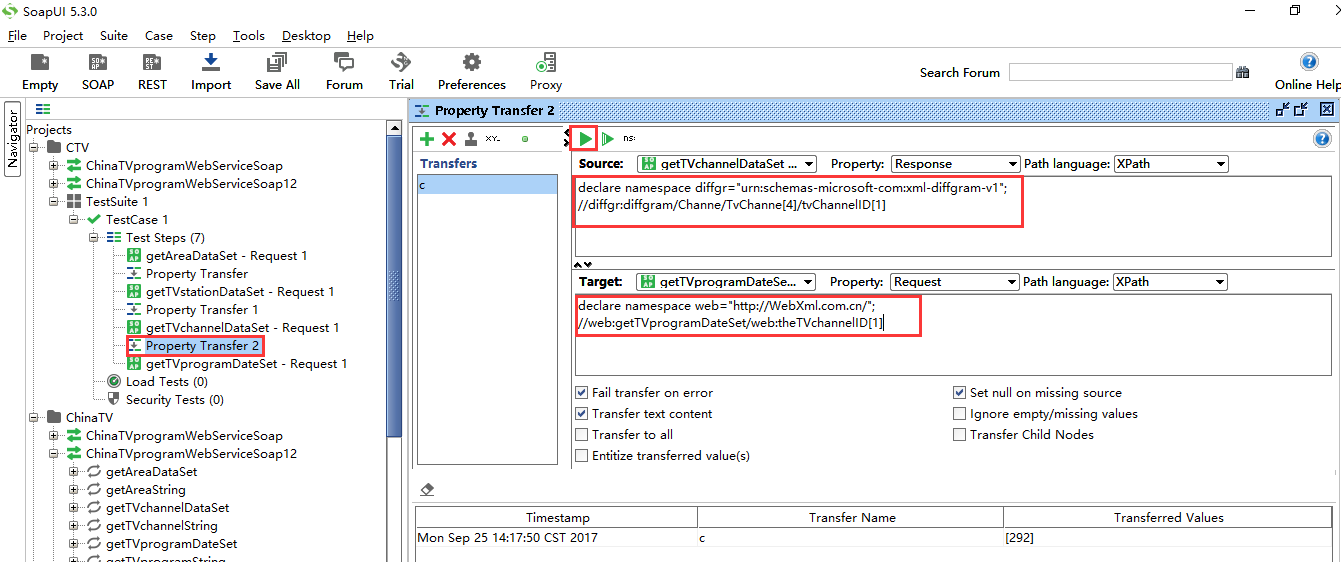Open the Tools menu
The height and width of the screenshot is (562, 1341).
point(249,36)
